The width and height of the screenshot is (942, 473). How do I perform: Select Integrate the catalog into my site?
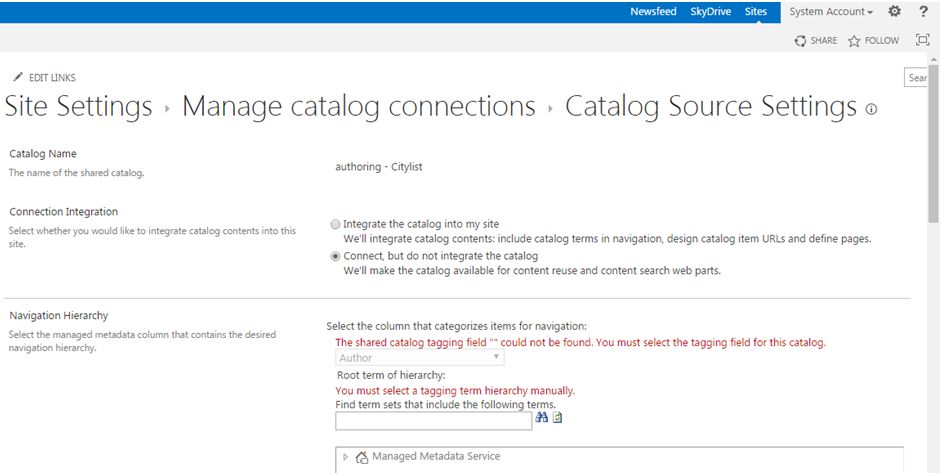click(x=336, y=225)
